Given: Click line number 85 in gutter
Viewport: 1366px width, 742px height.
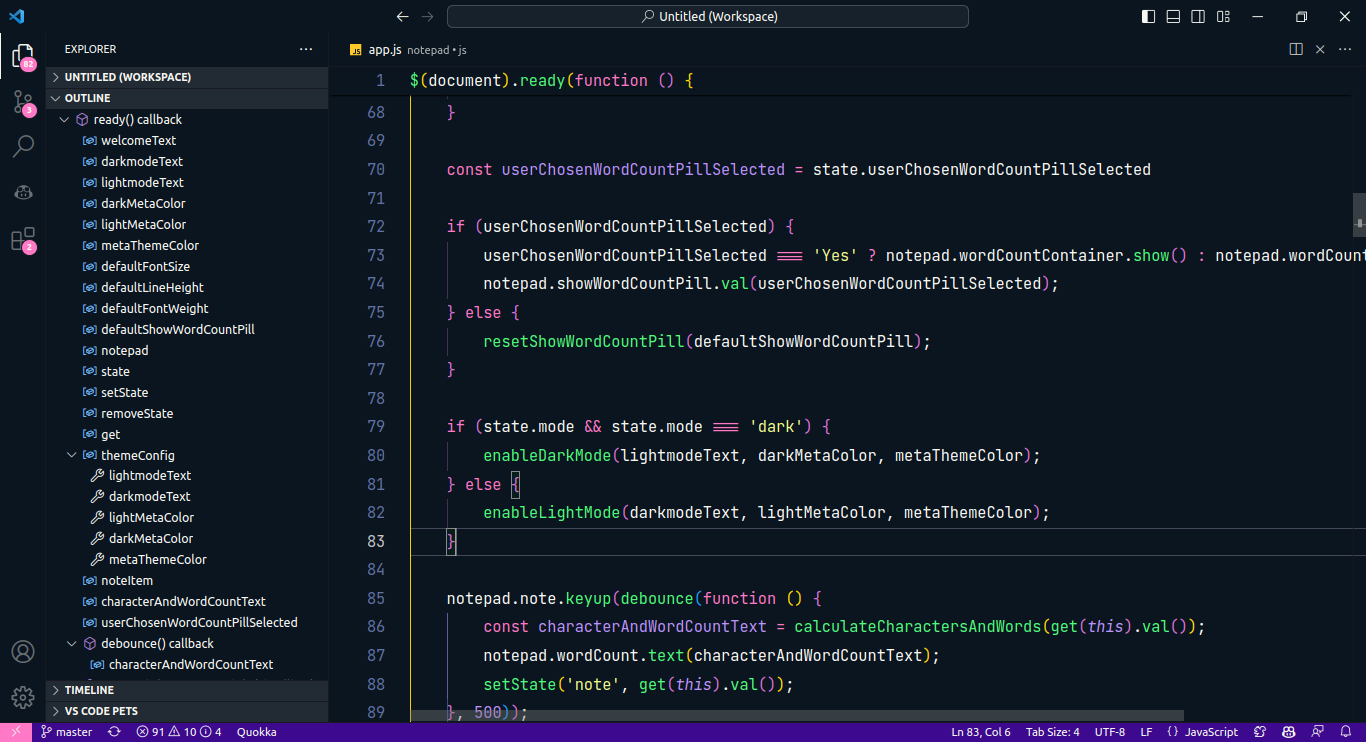Looking at the screenshot, I should (376, 598).
